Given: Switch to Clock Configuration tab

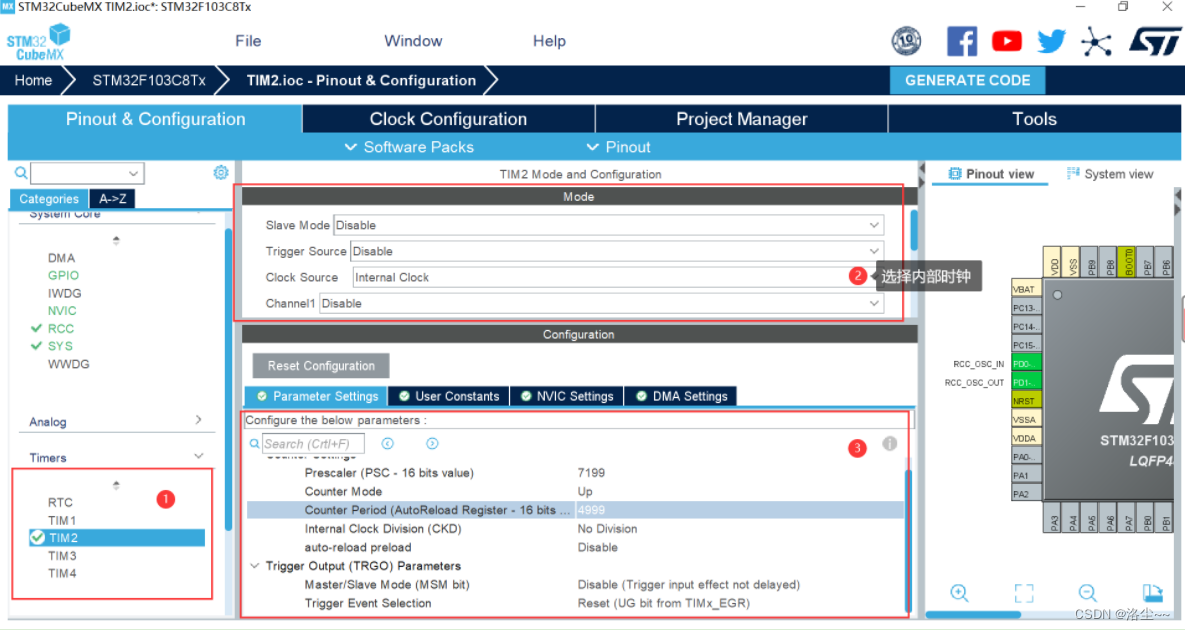Looking at the screenshot, I should (448, 119).
